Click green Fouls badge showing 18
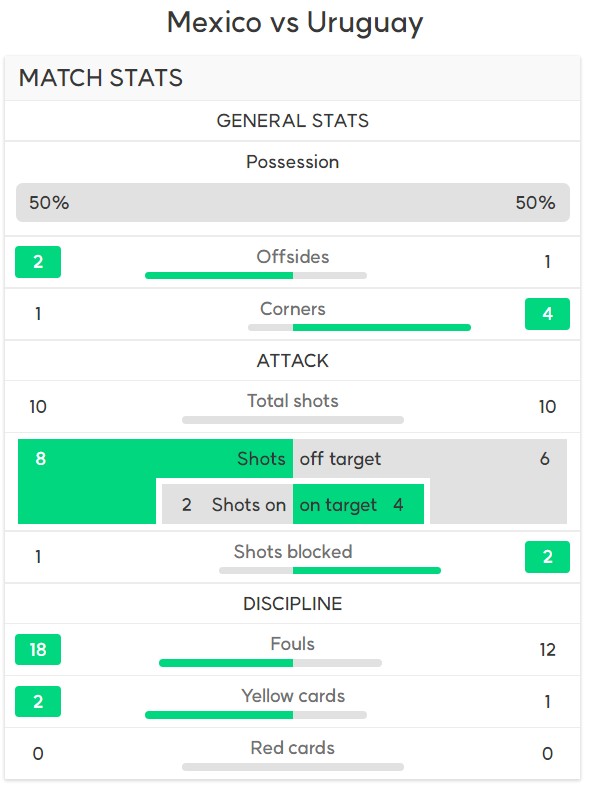 click(x=38, y=650)
